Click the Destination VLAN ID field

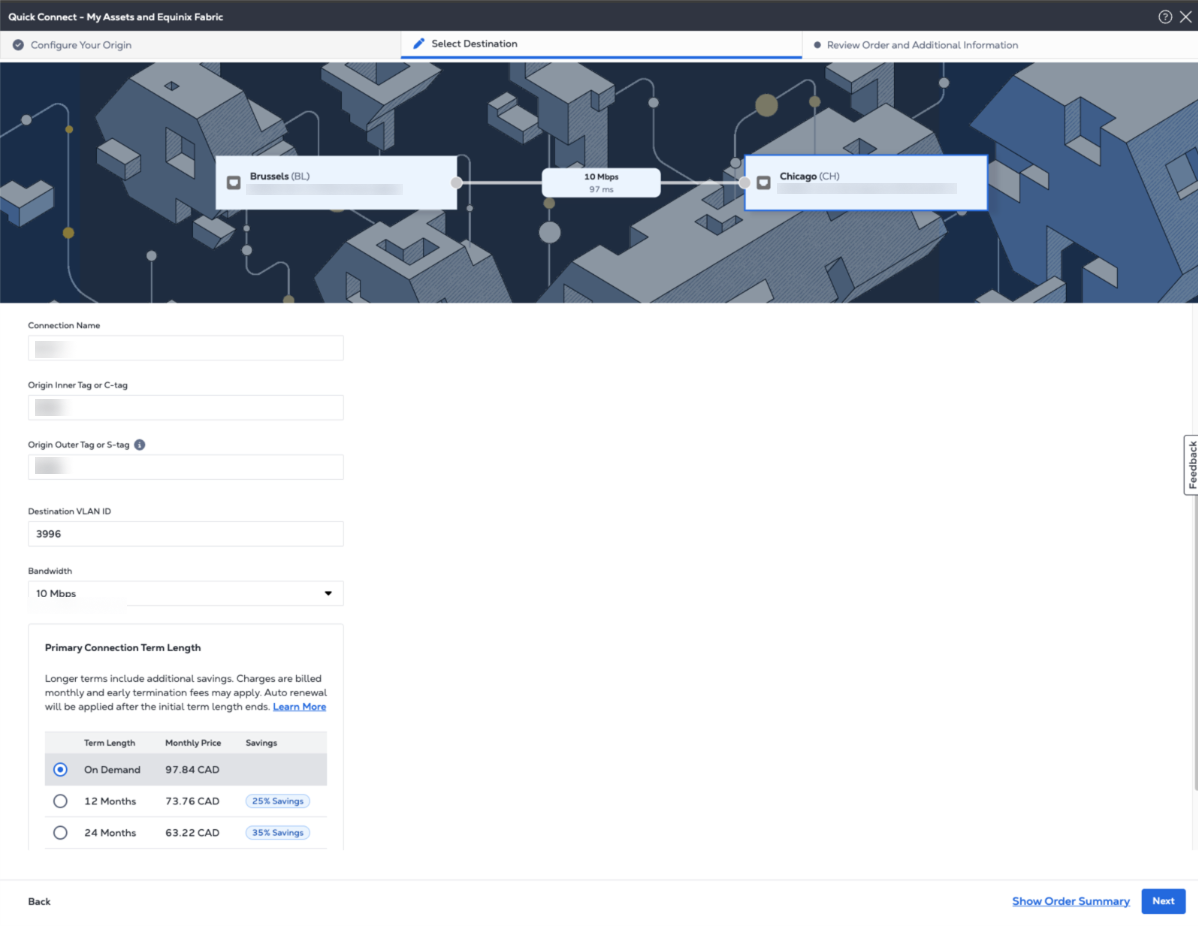186,534
